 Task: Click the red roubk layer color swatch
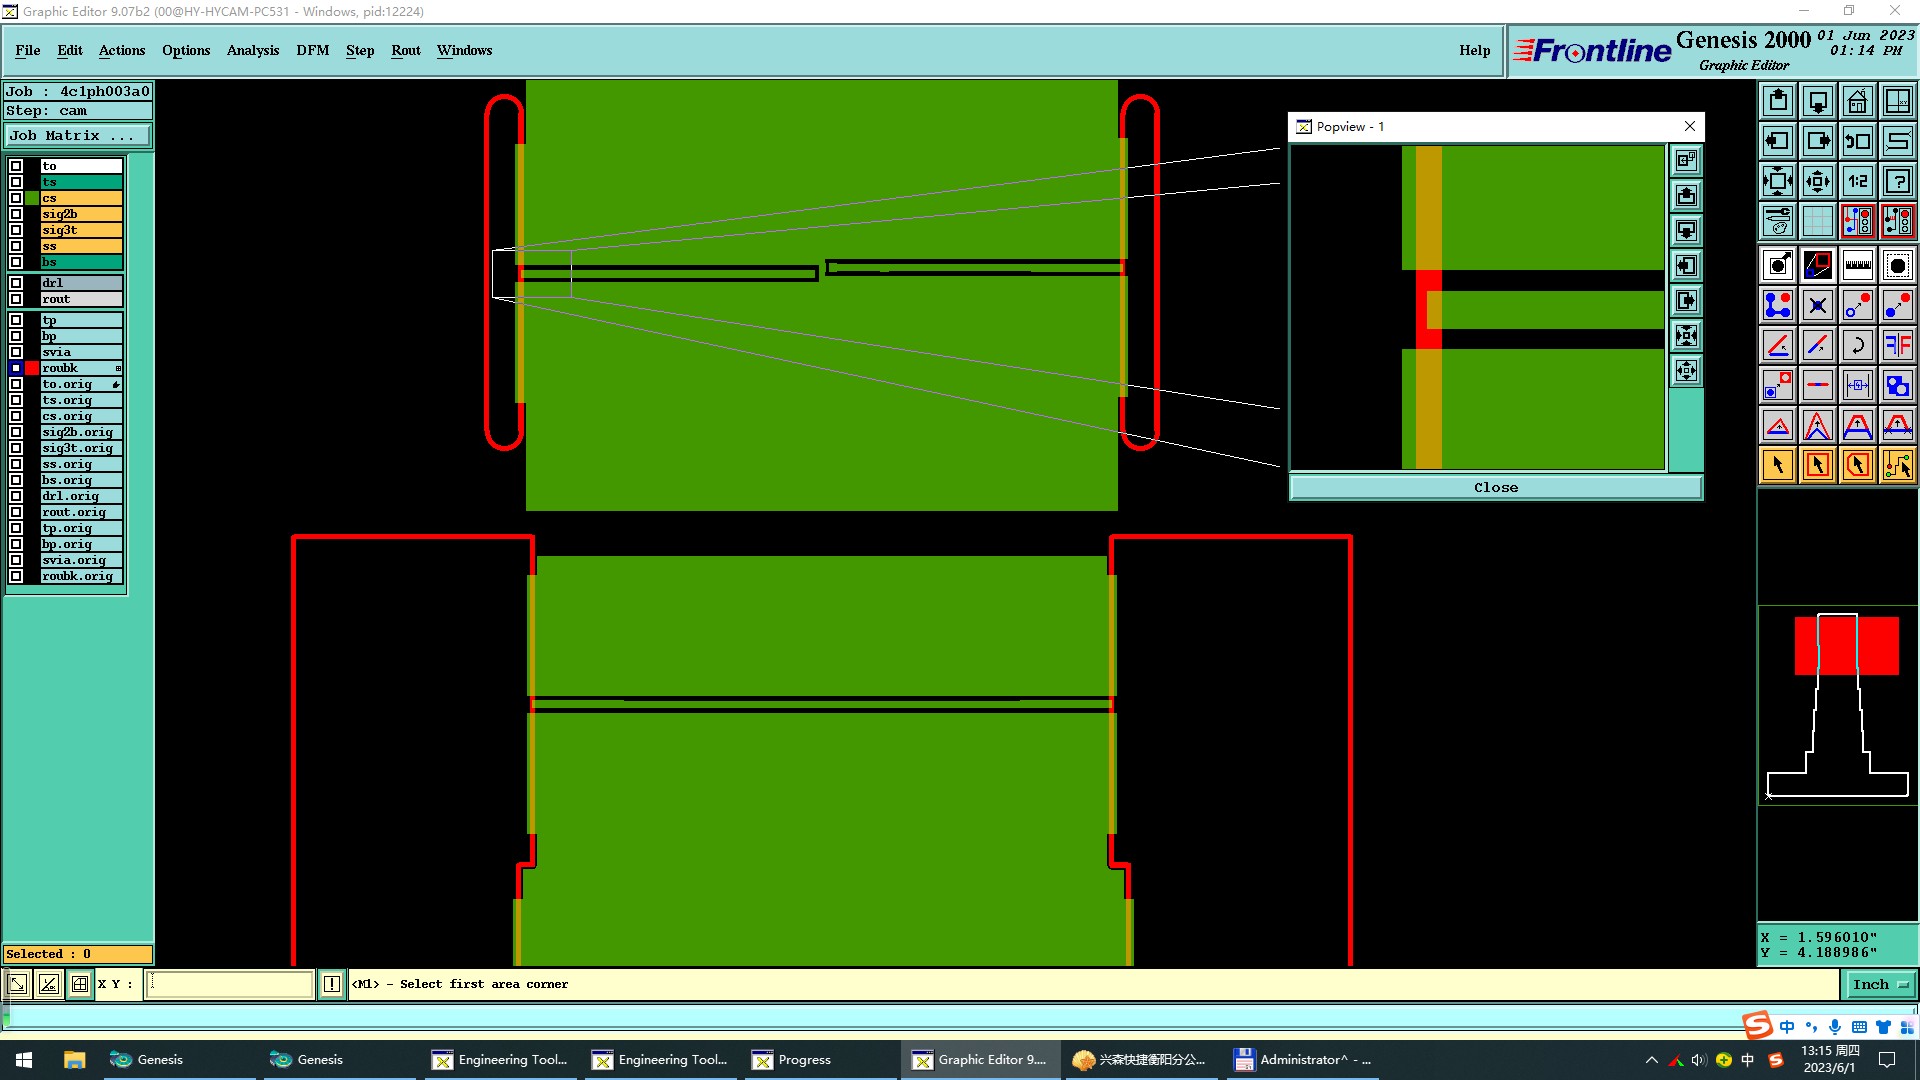coord(32,368)
